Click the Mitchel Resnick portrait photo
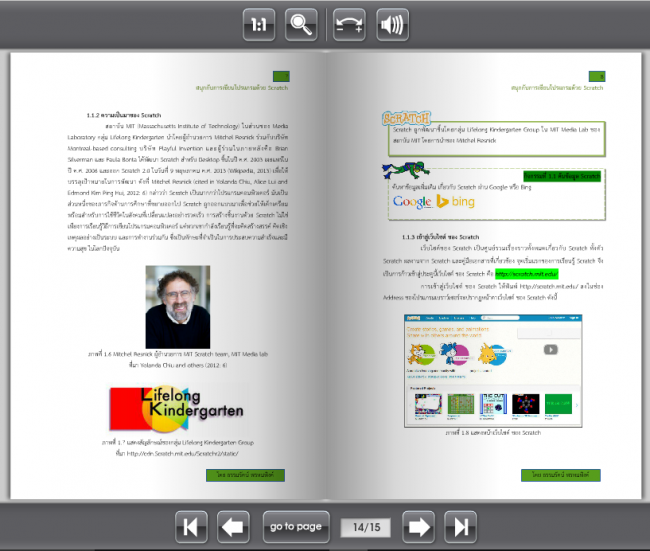The image size is (650, 551). (x=178, y=307)
